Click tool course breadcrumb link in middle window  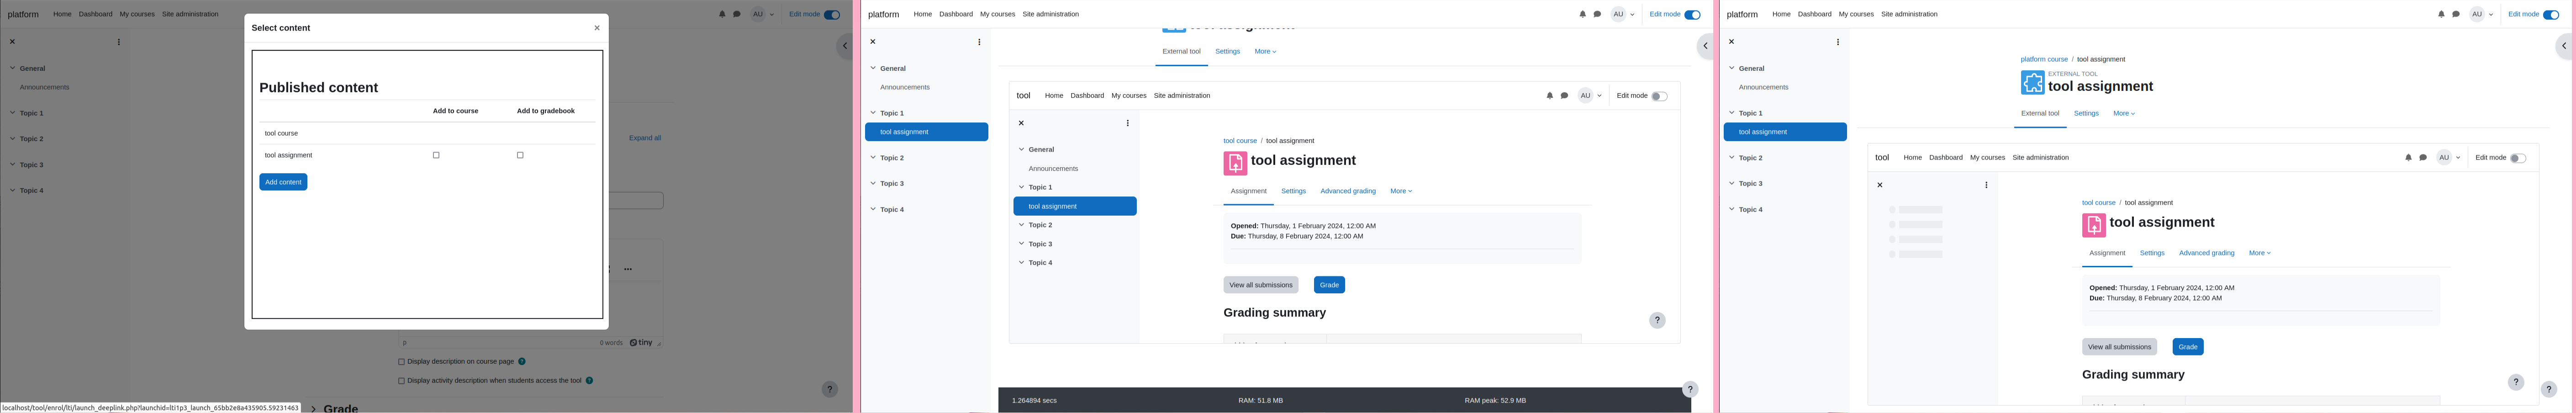[x=1240, y=141]
